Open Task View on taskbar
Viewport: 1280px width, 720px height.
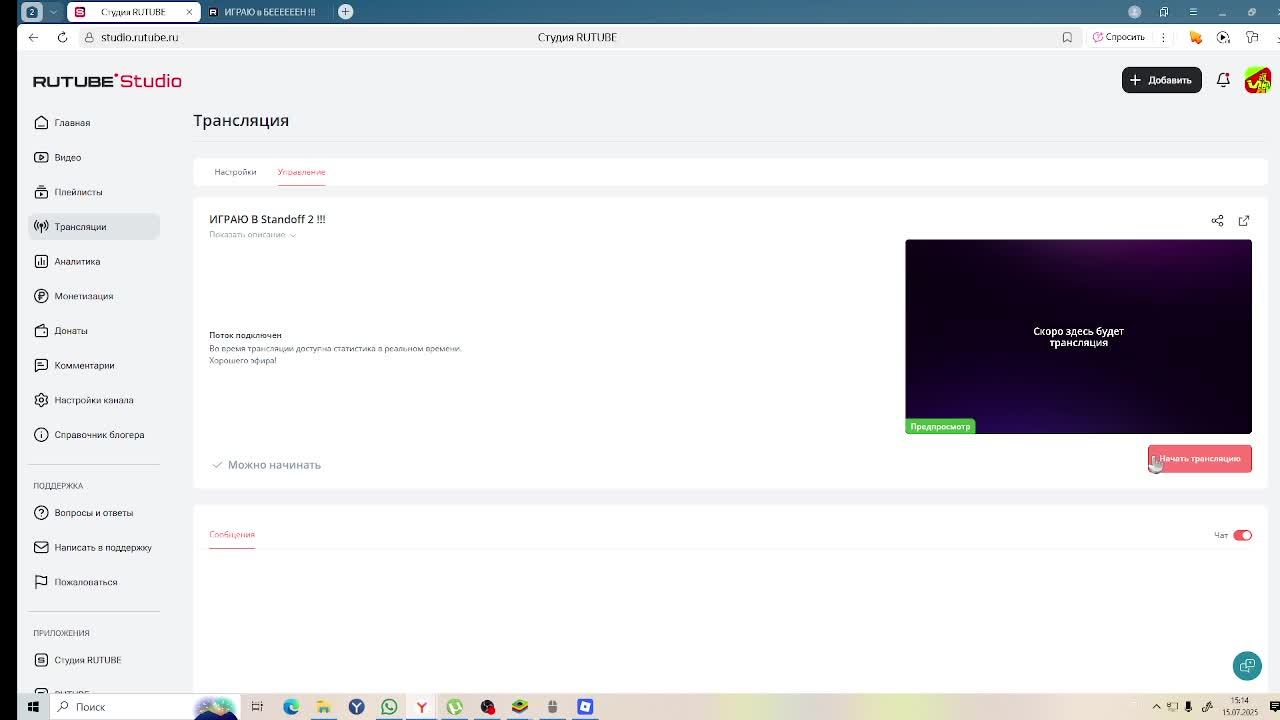coord(257,707)
